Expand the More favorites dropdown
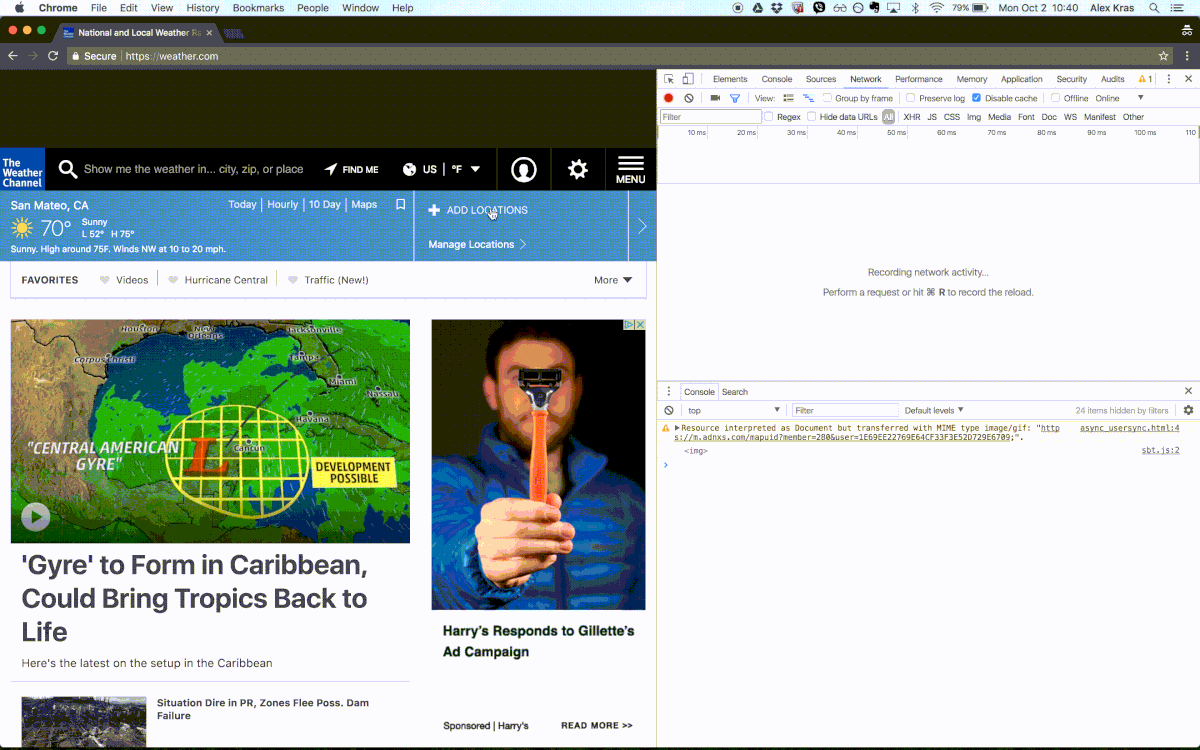This screenshot has width=1200, height=750. 613,280
